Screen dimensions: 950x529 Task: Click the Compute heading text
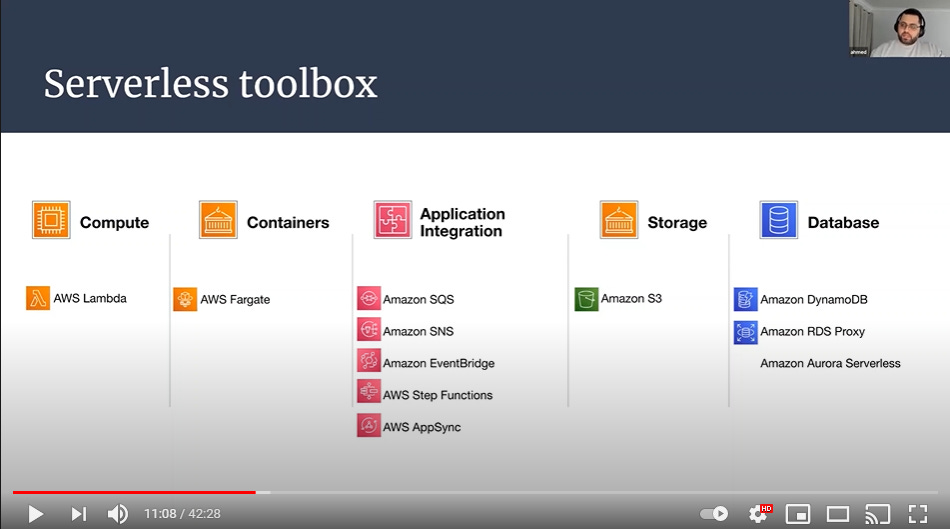(x=115, y=223)
